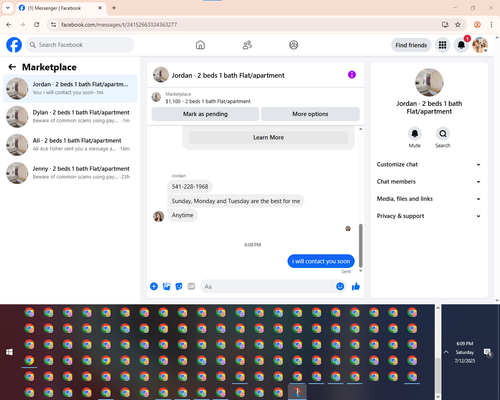This screenshot has width=500, height=400.
Task: Open the Jordan apartment conversation
Action: click(x=70, y=89)
